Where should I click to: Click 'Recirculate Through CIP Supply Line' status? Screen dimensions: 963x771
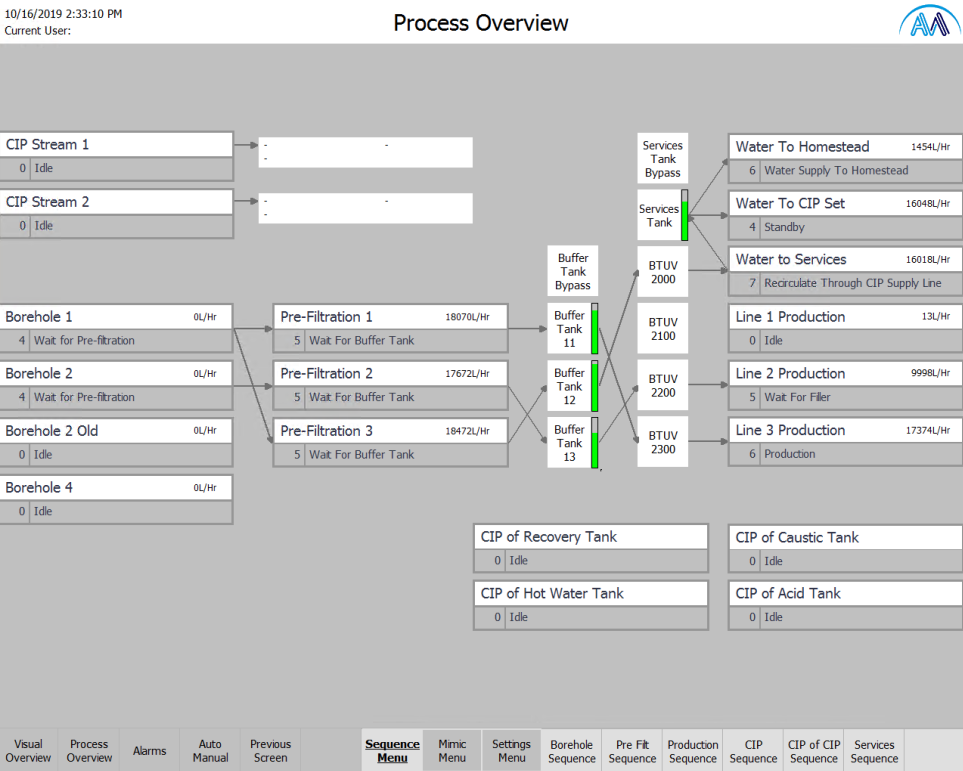[x=852, y=283]
